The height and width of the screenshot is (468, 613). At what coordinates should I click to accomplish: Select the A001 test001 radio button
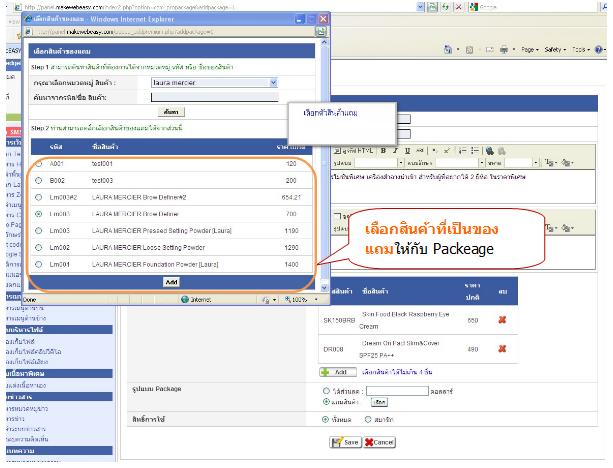tap(38, 164)
